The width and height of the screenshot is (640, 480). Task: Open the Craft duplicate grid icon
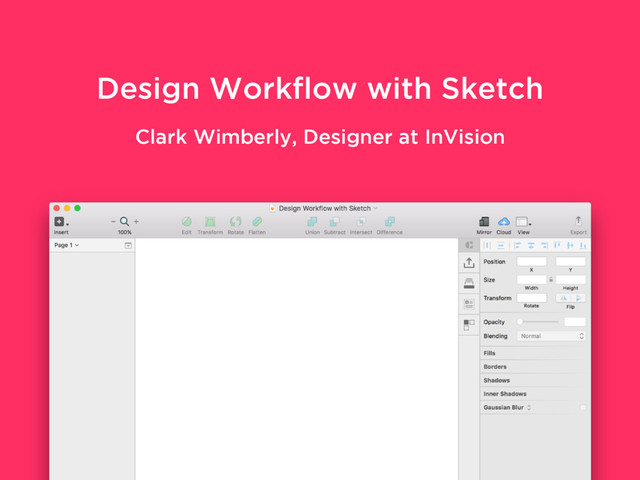(469, 325)
